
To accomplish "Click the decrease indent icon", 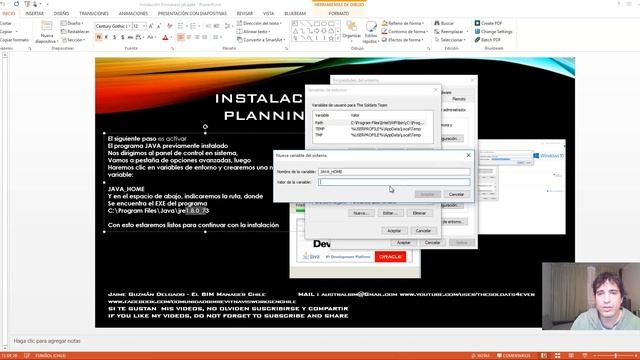I will pos(208,26).
